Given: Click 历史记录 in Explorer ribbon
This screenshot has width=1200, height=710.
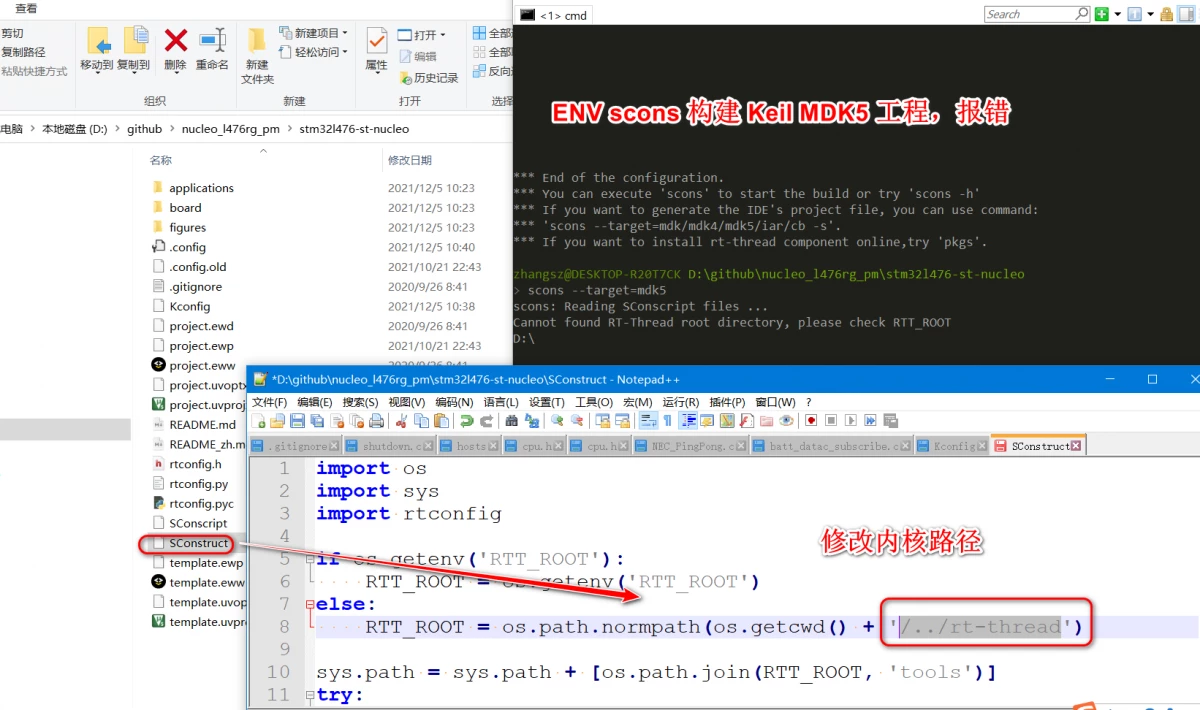Looking at the screenshot, I should (429, 77).
